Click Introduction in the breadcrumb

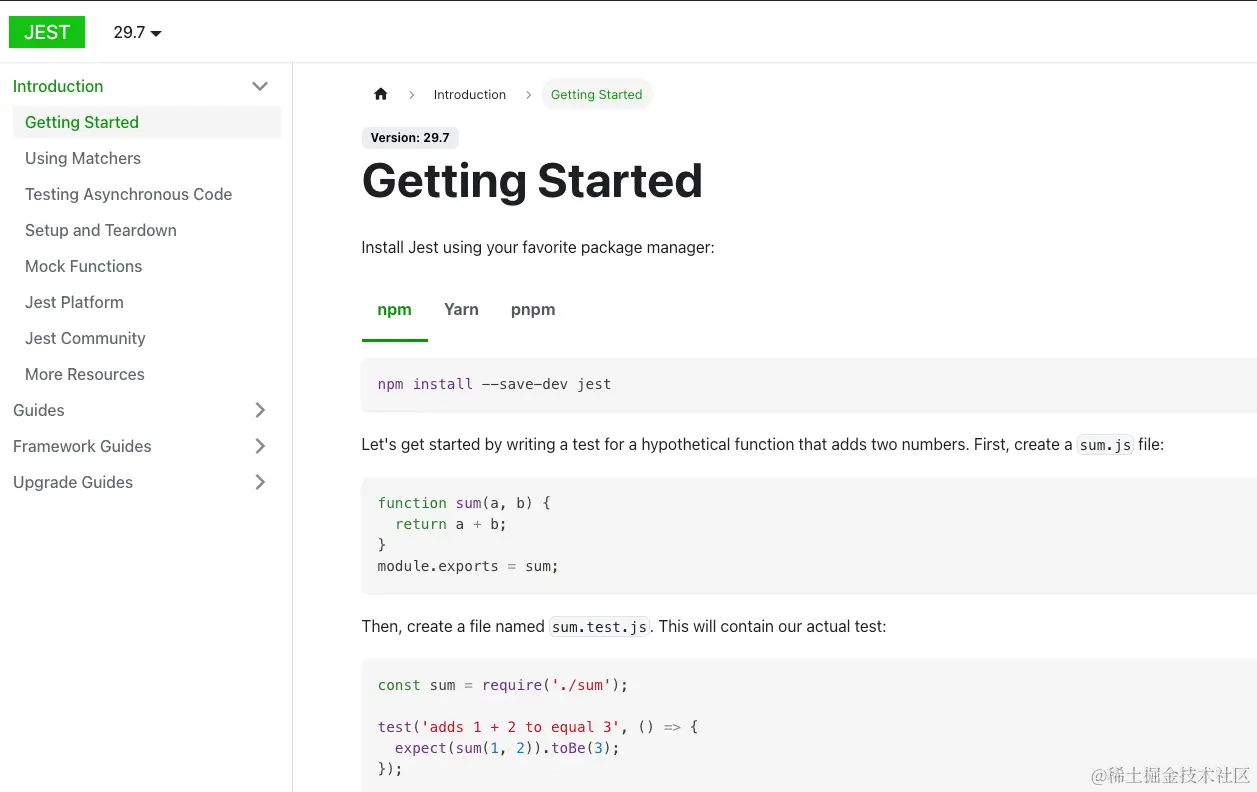click(470, 95)
